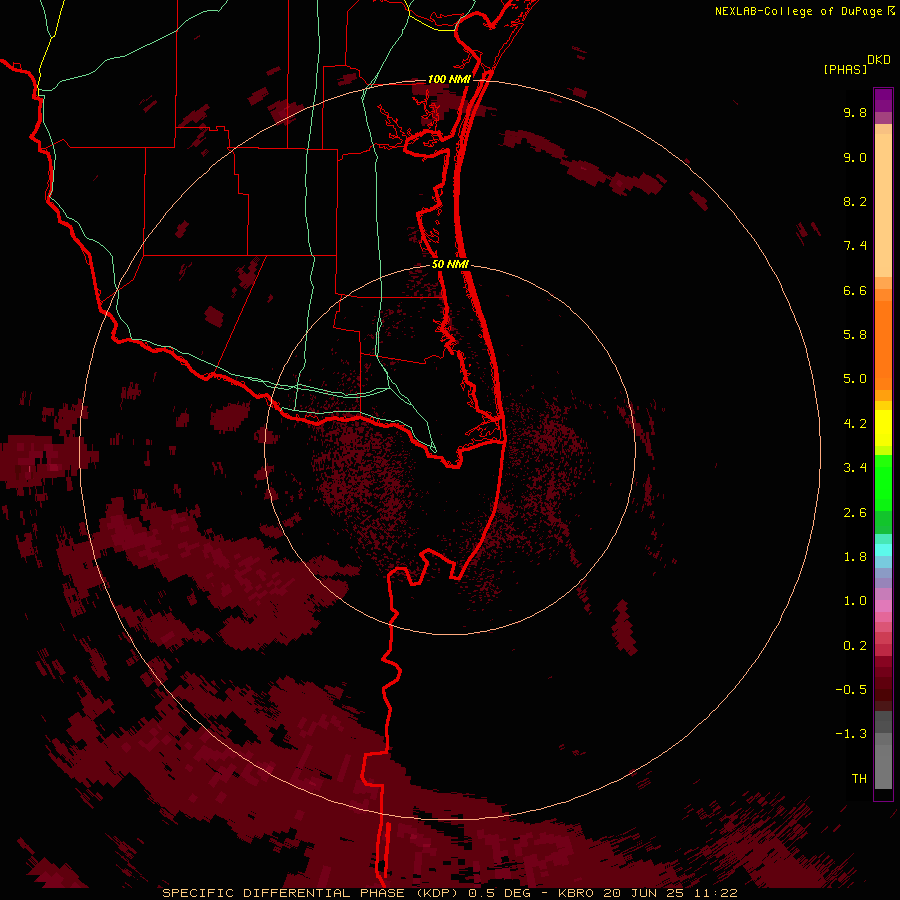900x900 pixels.
Task: Click the 2.6 value on color scale
Action: click(x=855, y=513)
